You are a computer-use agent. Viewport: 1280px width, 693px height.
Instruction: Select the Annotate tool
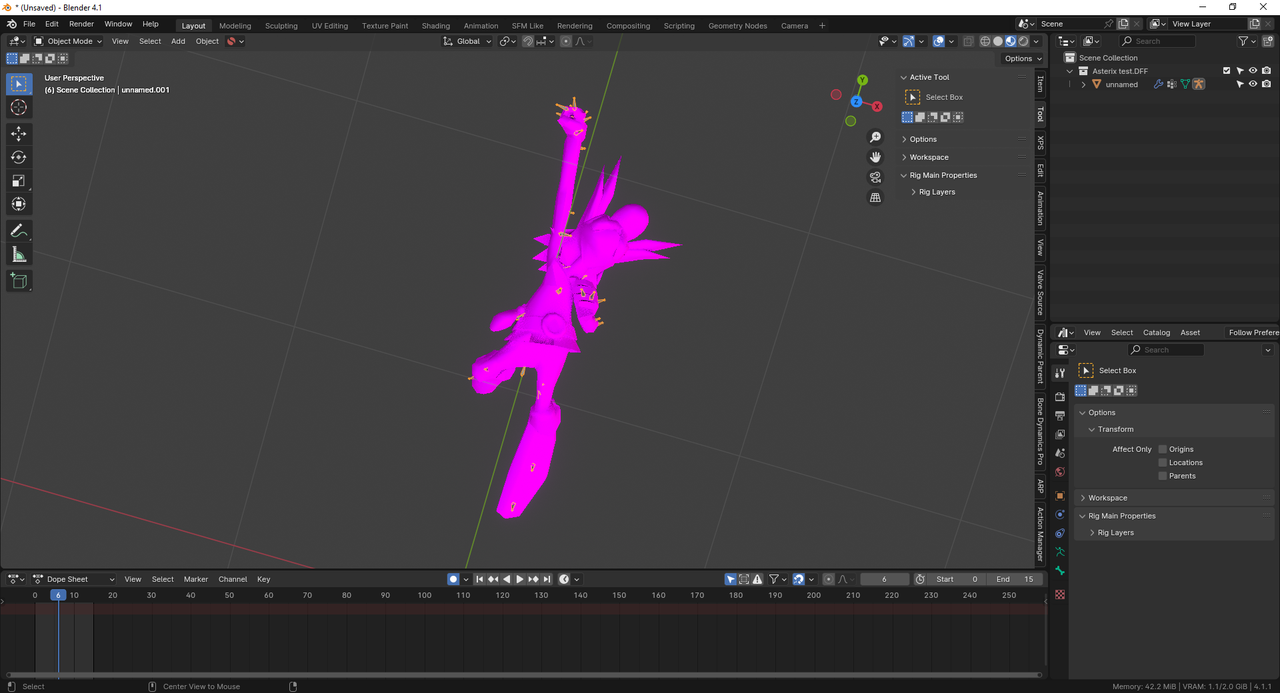[x=19, y=231]
